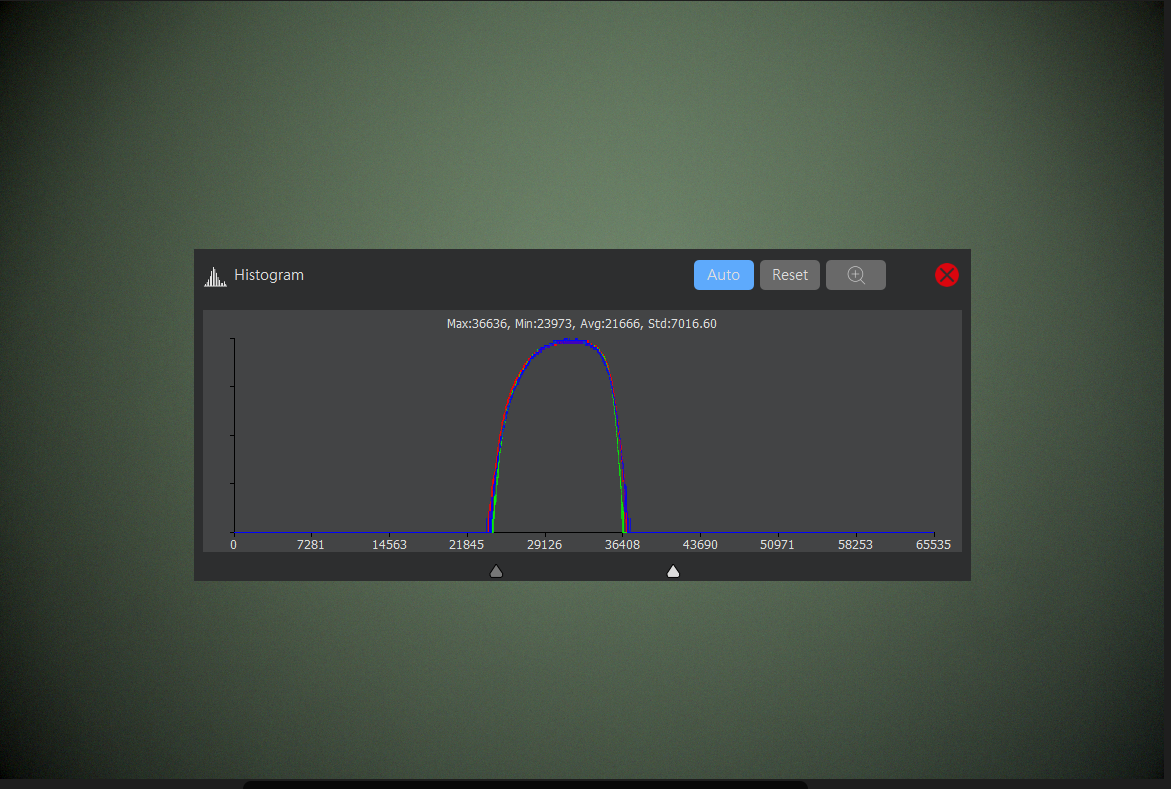Select the dark black-point slider handle
The height and width of the screenshot is (789, 1171).
tap(496, 572)
